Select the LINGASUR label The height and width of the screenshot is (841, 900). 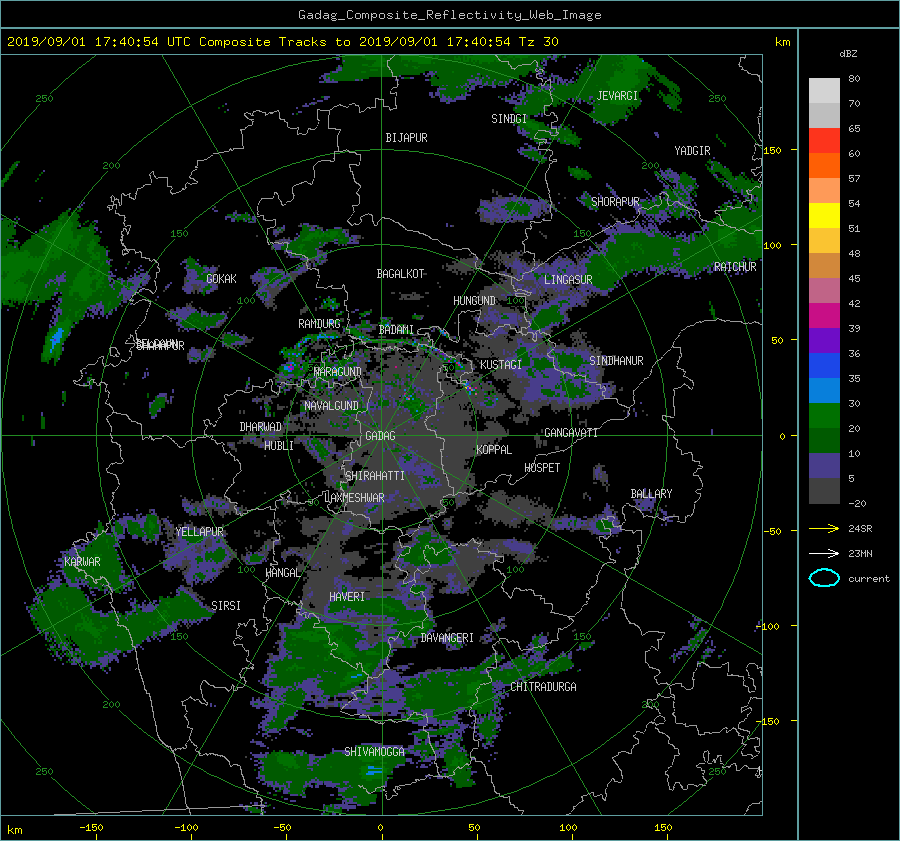(x=568, y=280)
